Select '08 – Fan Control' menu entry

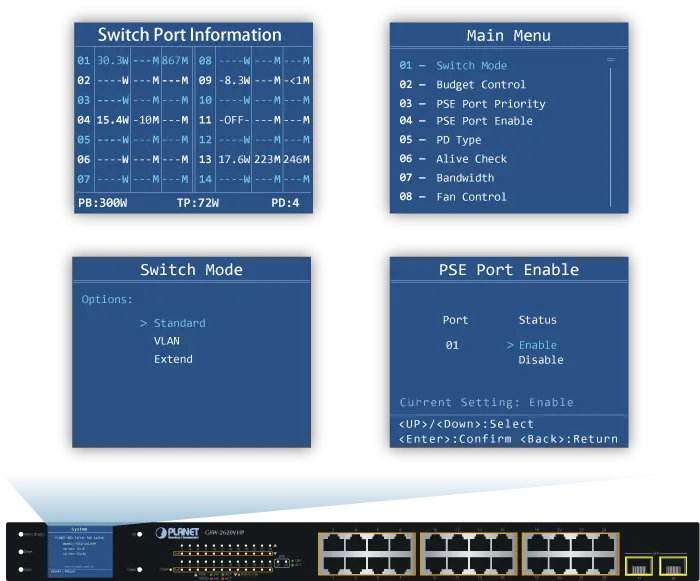(x=453, y=197)
